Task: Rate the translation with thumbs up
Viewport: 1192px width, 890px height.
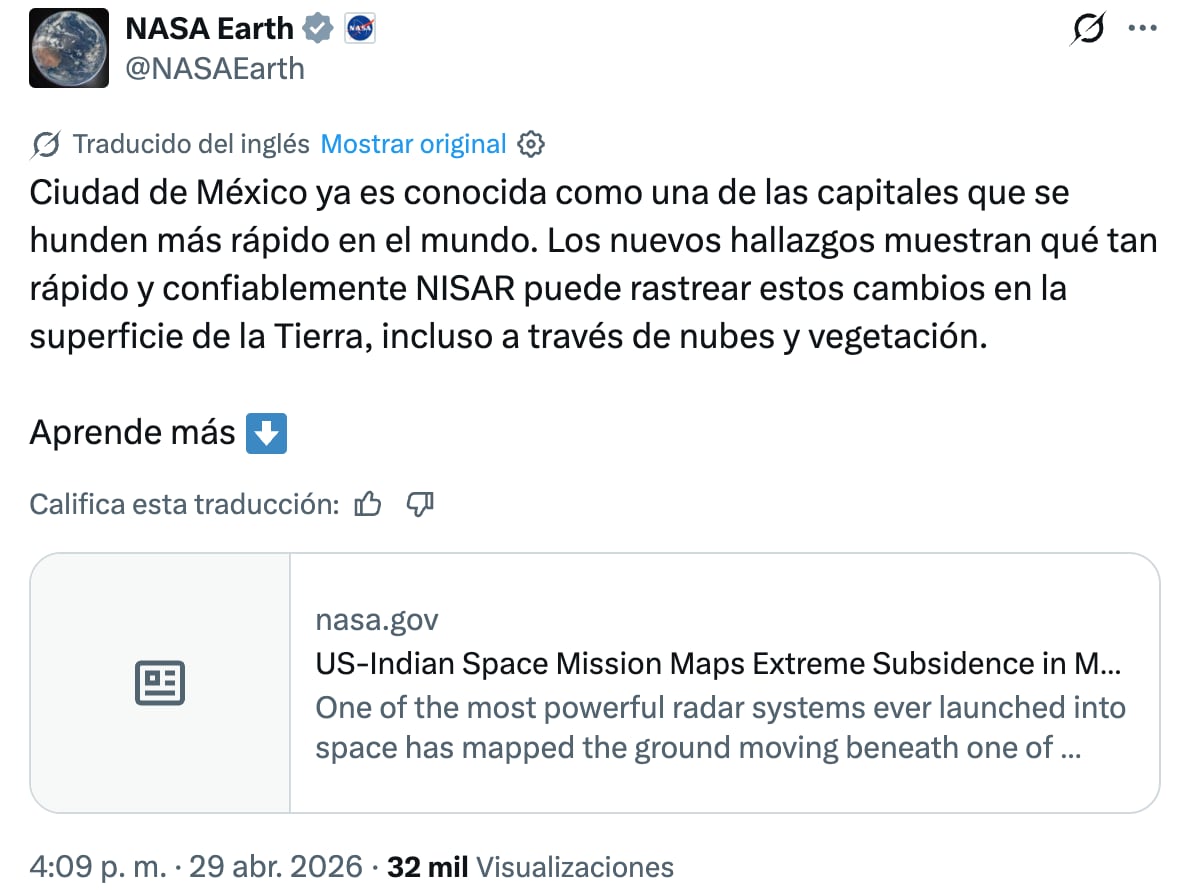Action: [368, 504]
